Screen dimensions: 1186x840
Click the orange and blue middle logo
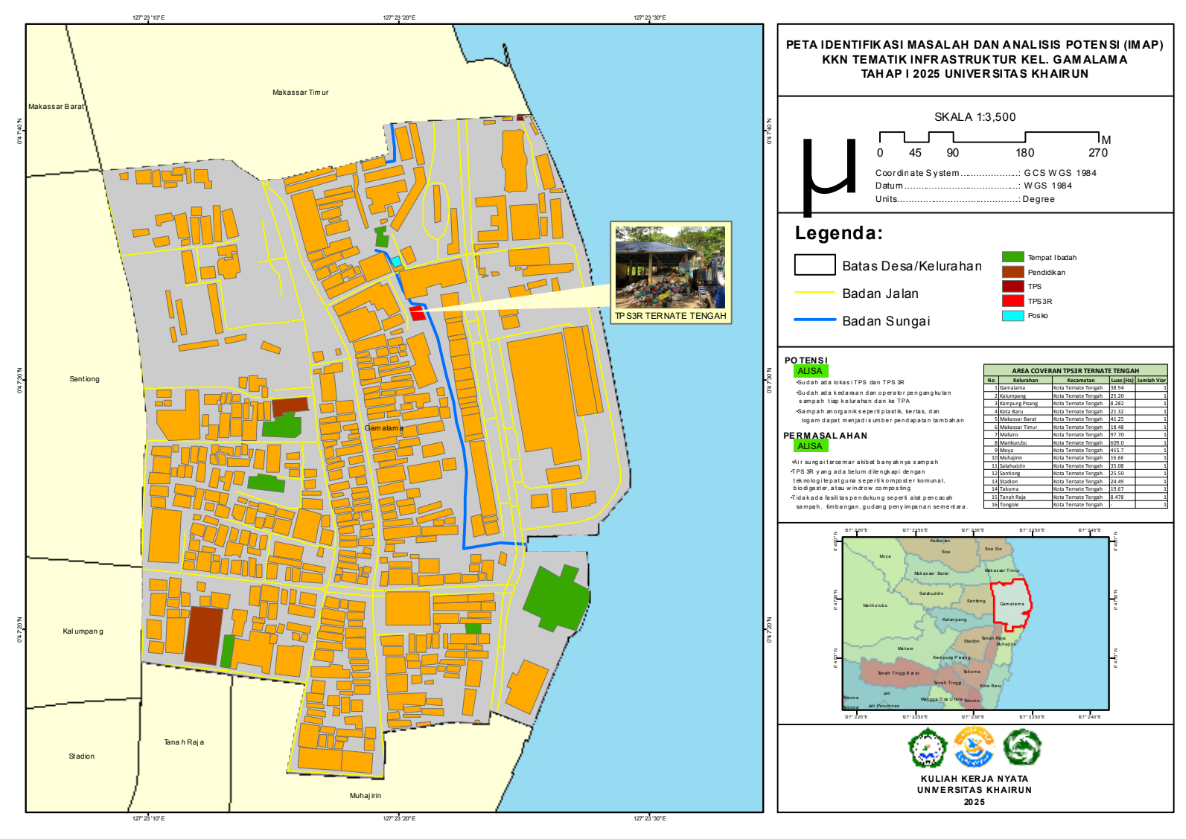tap(973, 744)
